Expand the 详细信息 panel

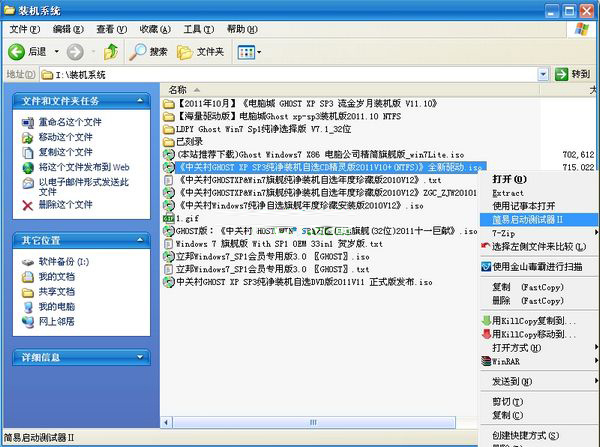coord(140,357)
